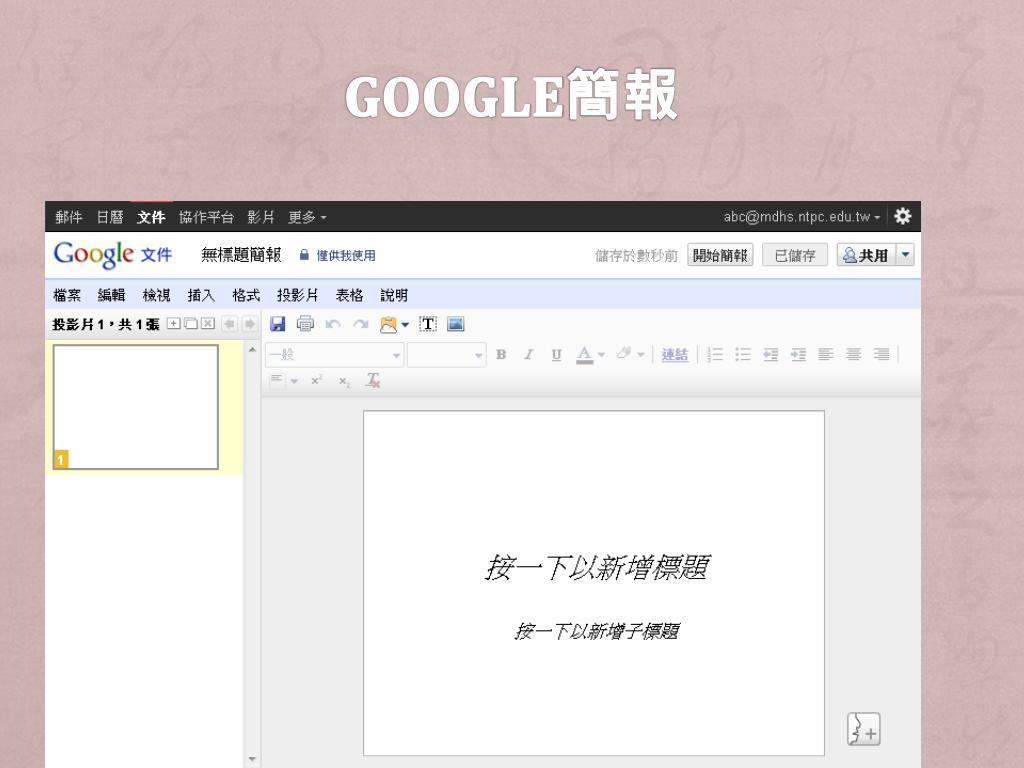
Task: Expand the theme icon dropdown arrow
Action: (x=405, y=325)
